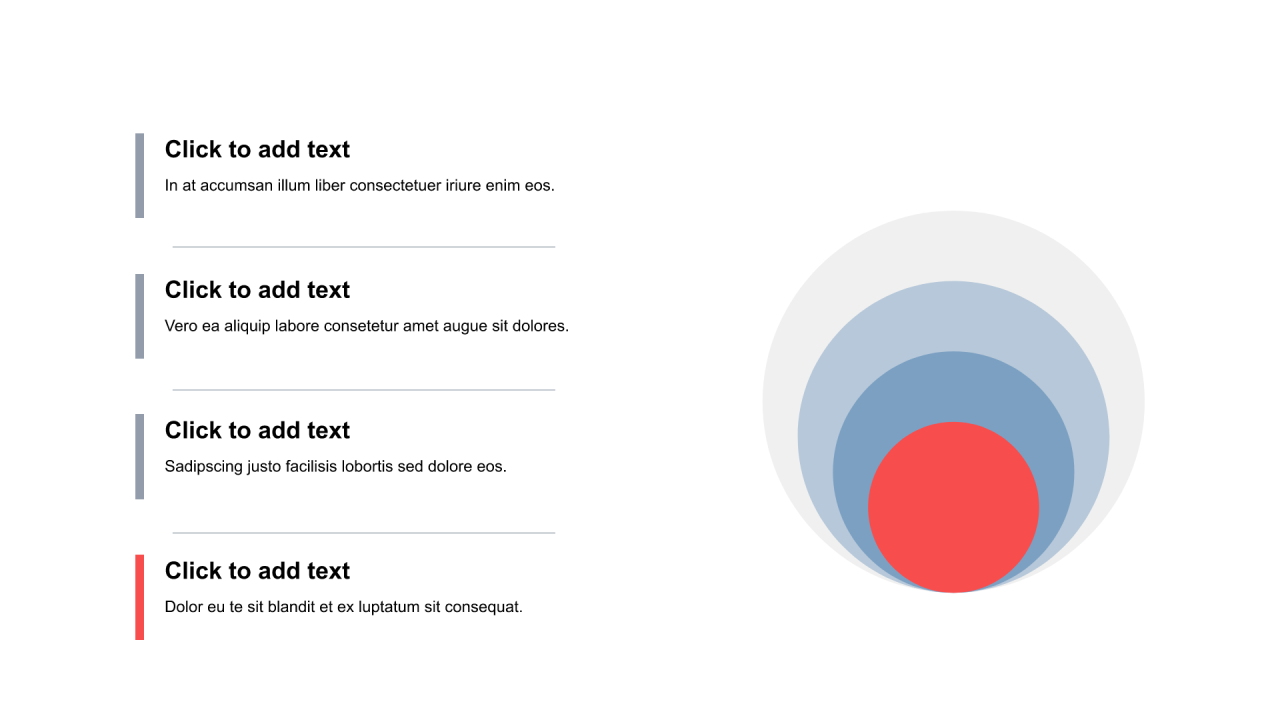Select divider line under 'Sadipscing justo' paragraph
The width and height of the screenshot is (1280, 720).
tap(364, 533)
